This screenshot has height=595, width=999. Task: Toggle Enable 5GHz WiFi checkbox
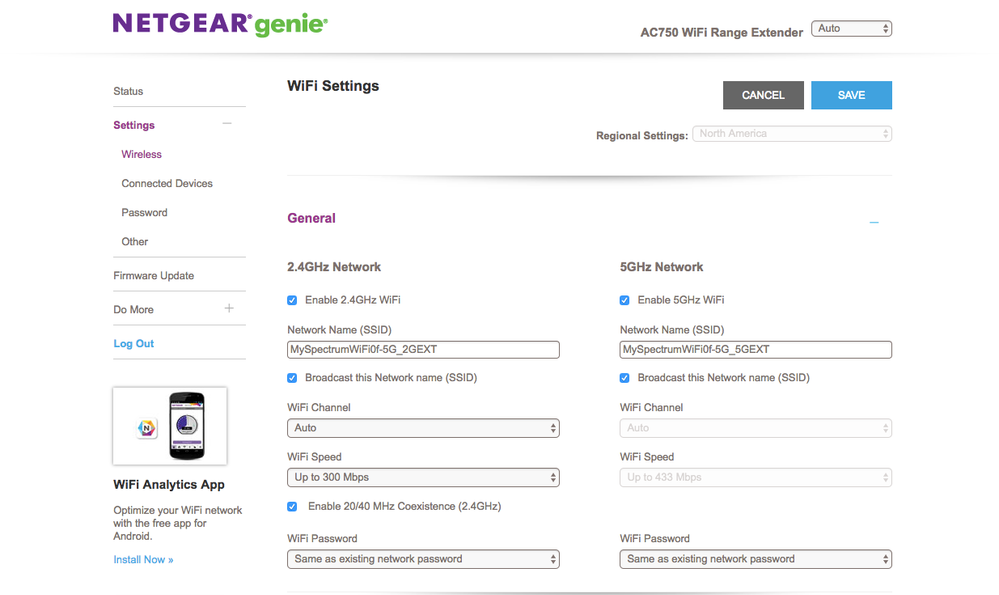coord(625,300)
